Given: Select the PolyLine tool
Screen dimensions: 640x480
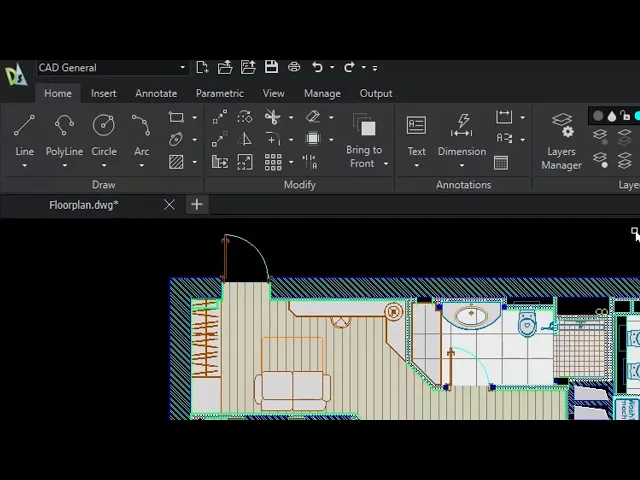Looking at the screenshot, I should pos(64,125).
